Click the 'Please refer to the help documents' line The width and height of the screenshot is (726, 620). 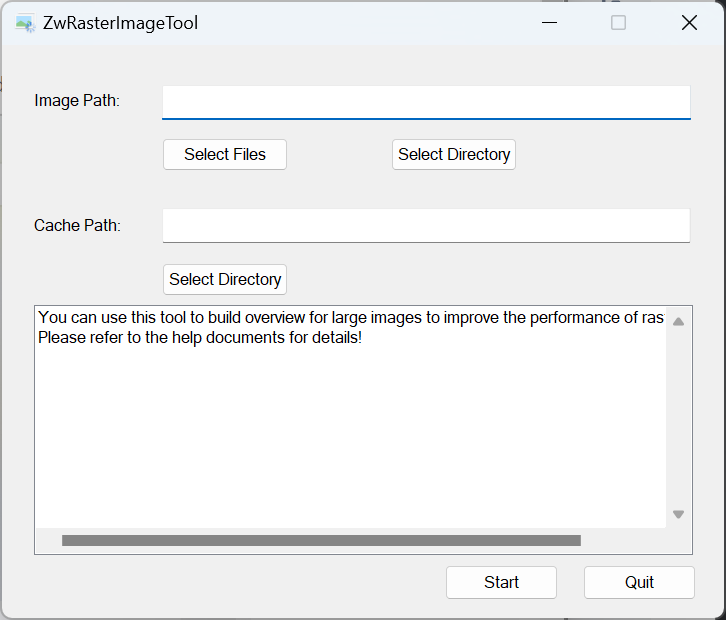coord(200,338)
